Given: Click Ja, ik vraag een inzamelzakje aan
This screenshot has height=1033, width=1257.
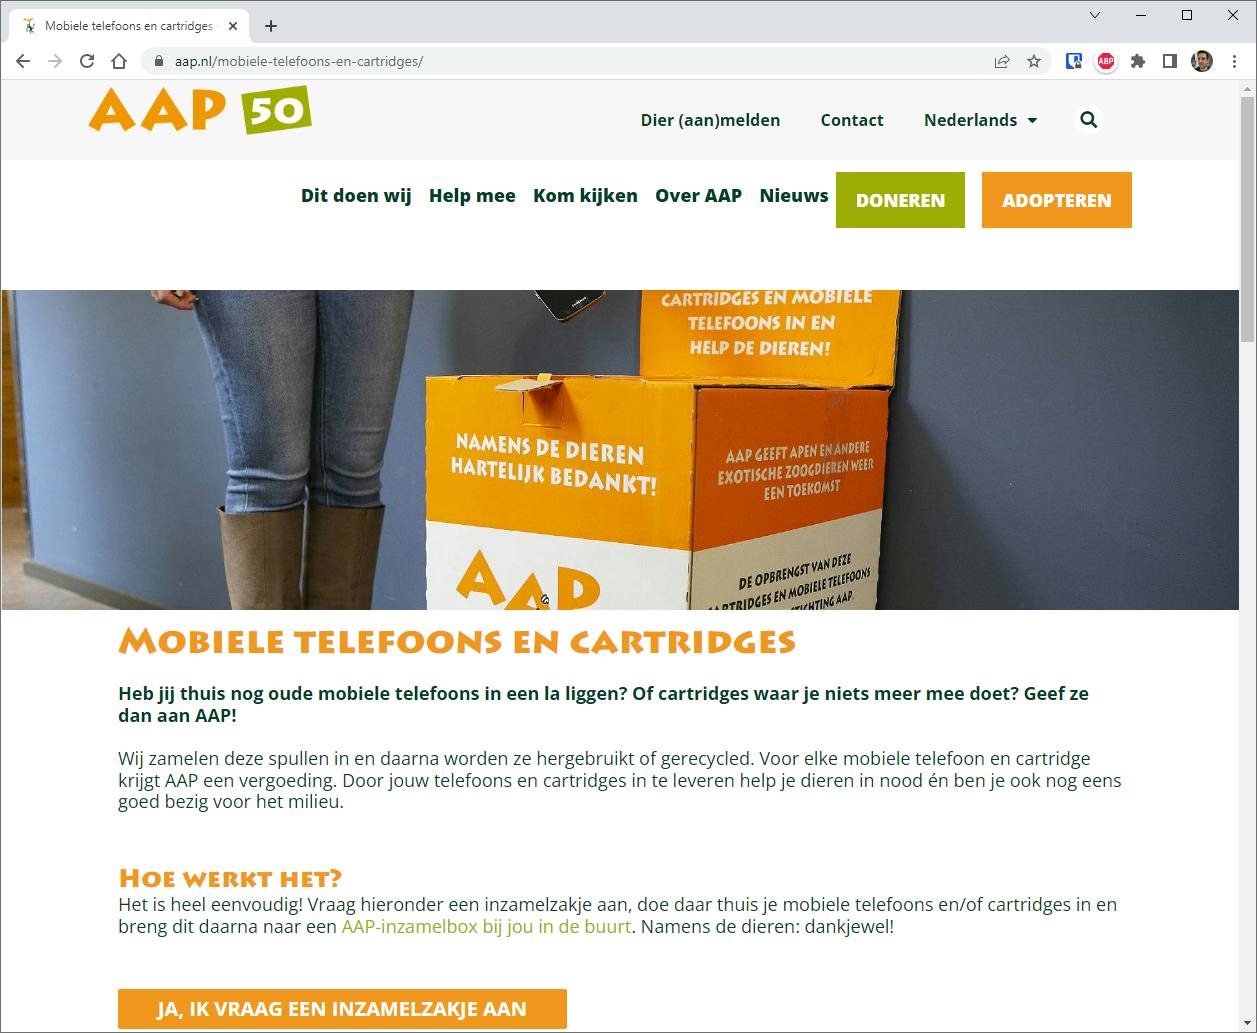Looking at the screenshot, I should coord(342,1009).
